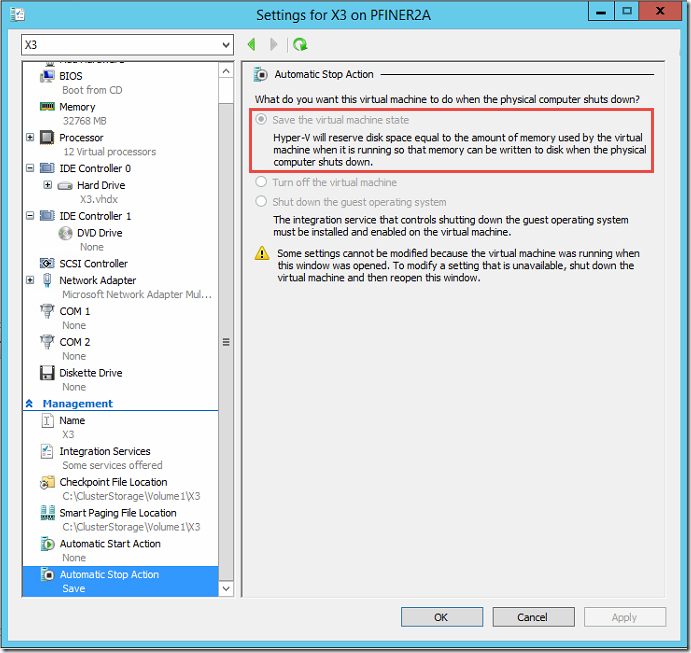
Task: Click the Name document icon
Action: 47,420
